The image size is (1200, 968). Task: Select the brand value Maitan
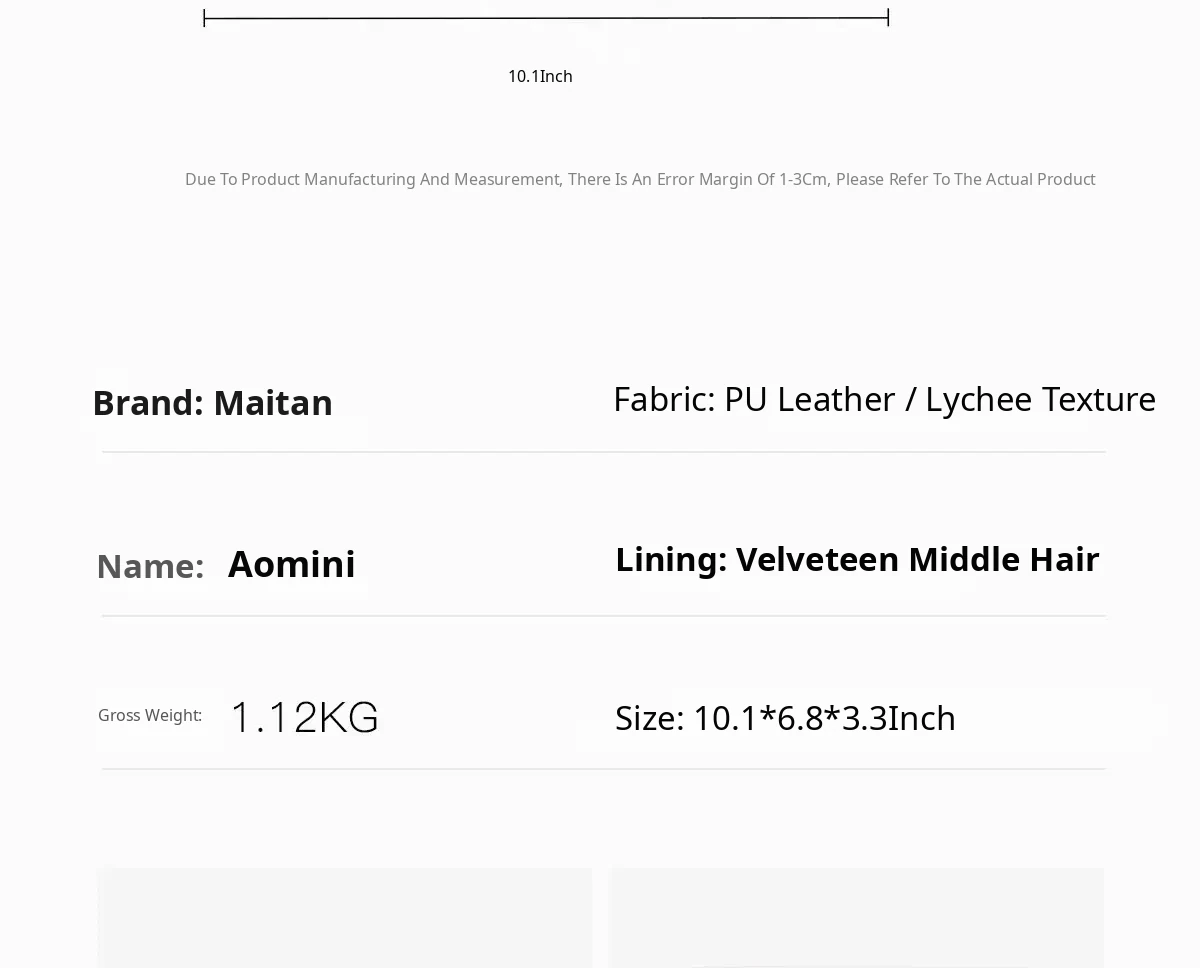tap(273, 403)
